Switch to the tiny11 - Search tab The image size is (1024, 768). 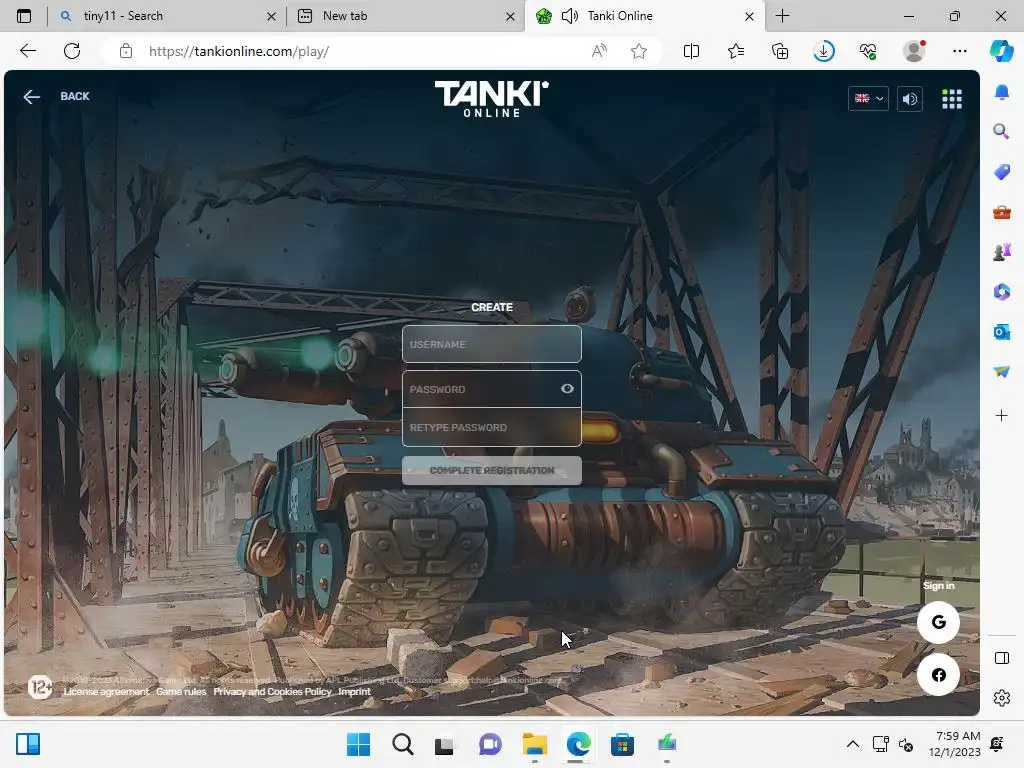(167, 16)
